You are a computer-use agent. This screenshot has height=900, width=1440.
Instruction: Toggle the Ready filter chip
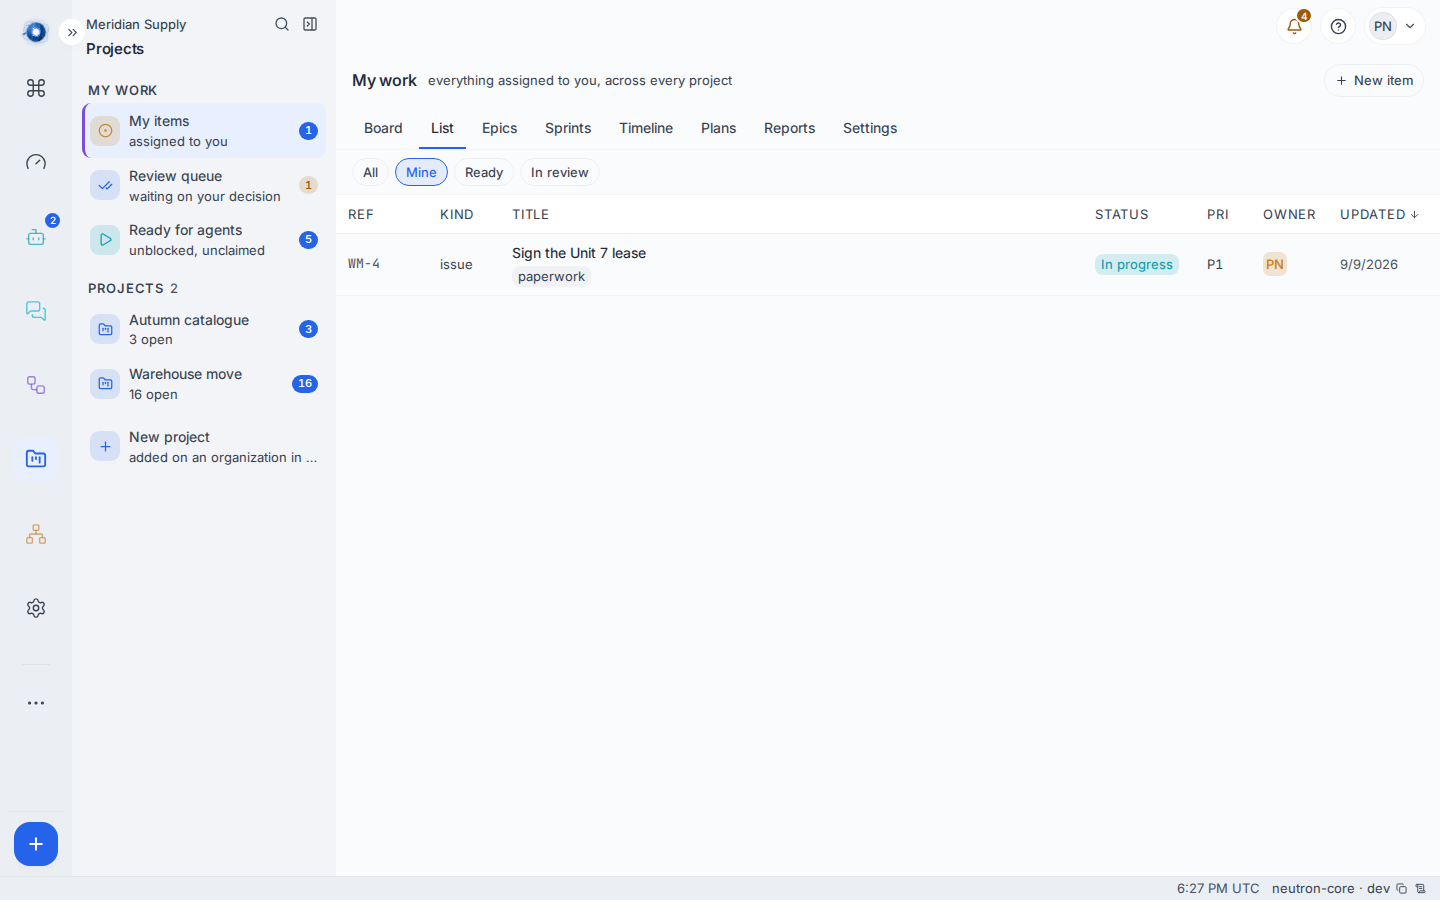484,172
